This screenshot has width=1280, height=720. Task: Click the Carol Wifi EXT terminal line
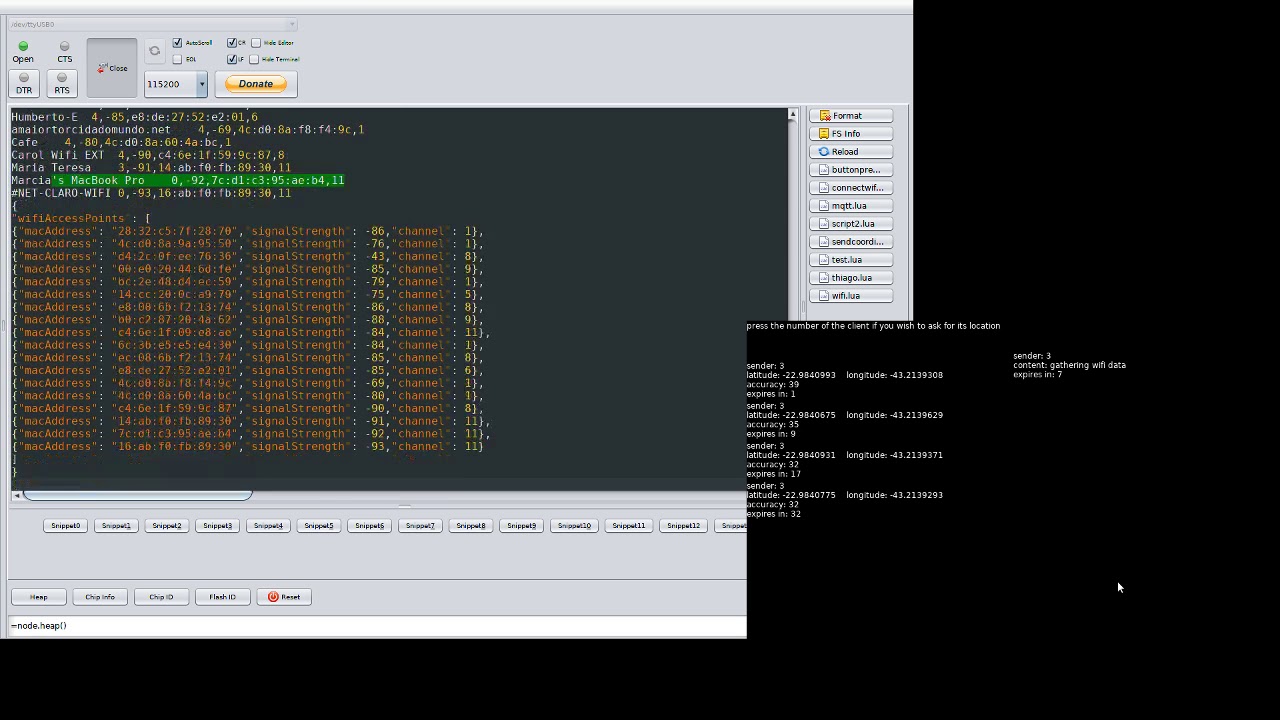(148, 155)
